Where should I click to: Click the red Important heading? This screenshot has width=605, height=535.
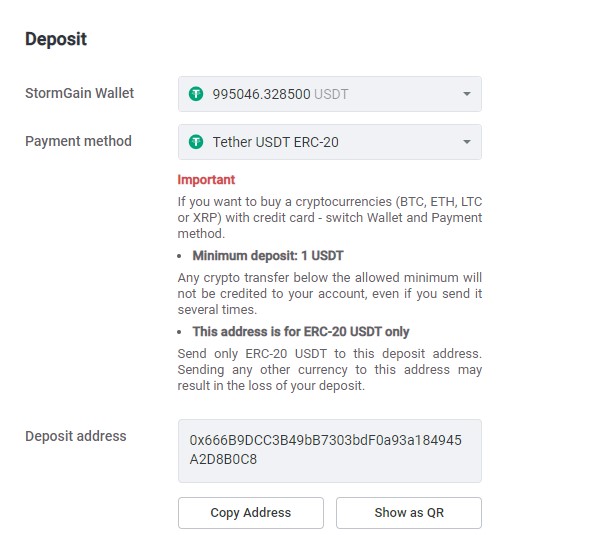click(206, 180)
